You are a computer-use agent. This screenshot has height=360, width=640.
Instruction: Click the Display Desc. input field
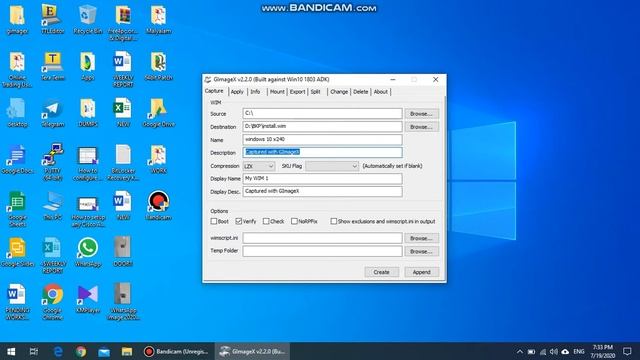(322, 191)
